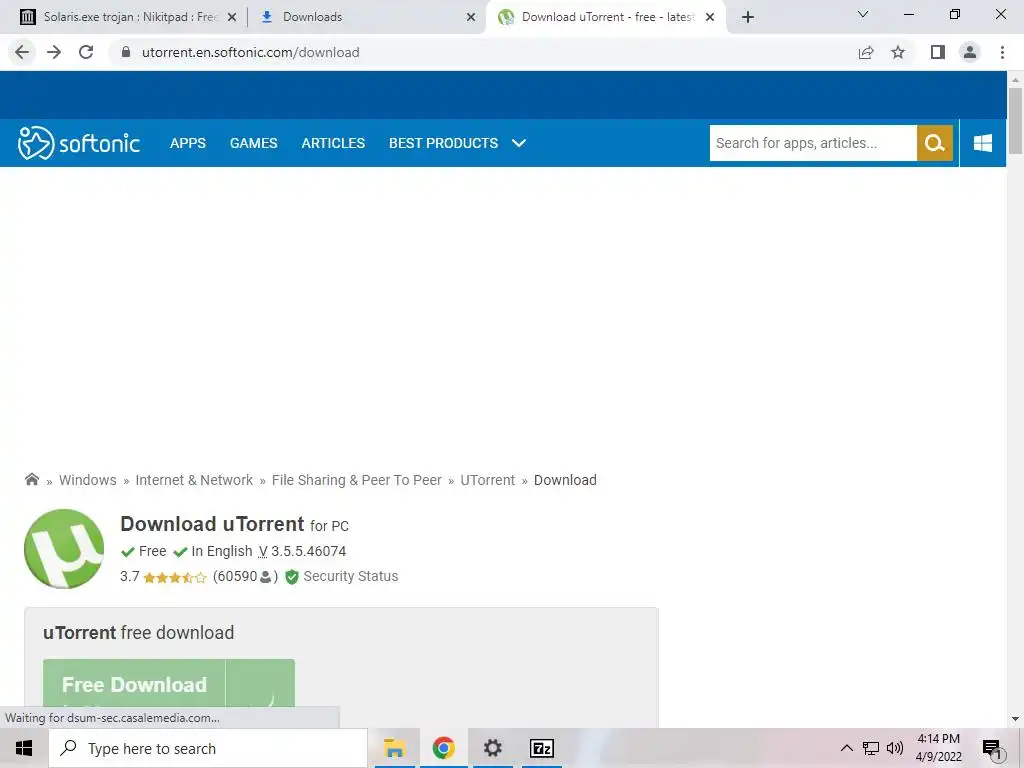View site info via padlock icon
1024x768 pixels.
126,52
